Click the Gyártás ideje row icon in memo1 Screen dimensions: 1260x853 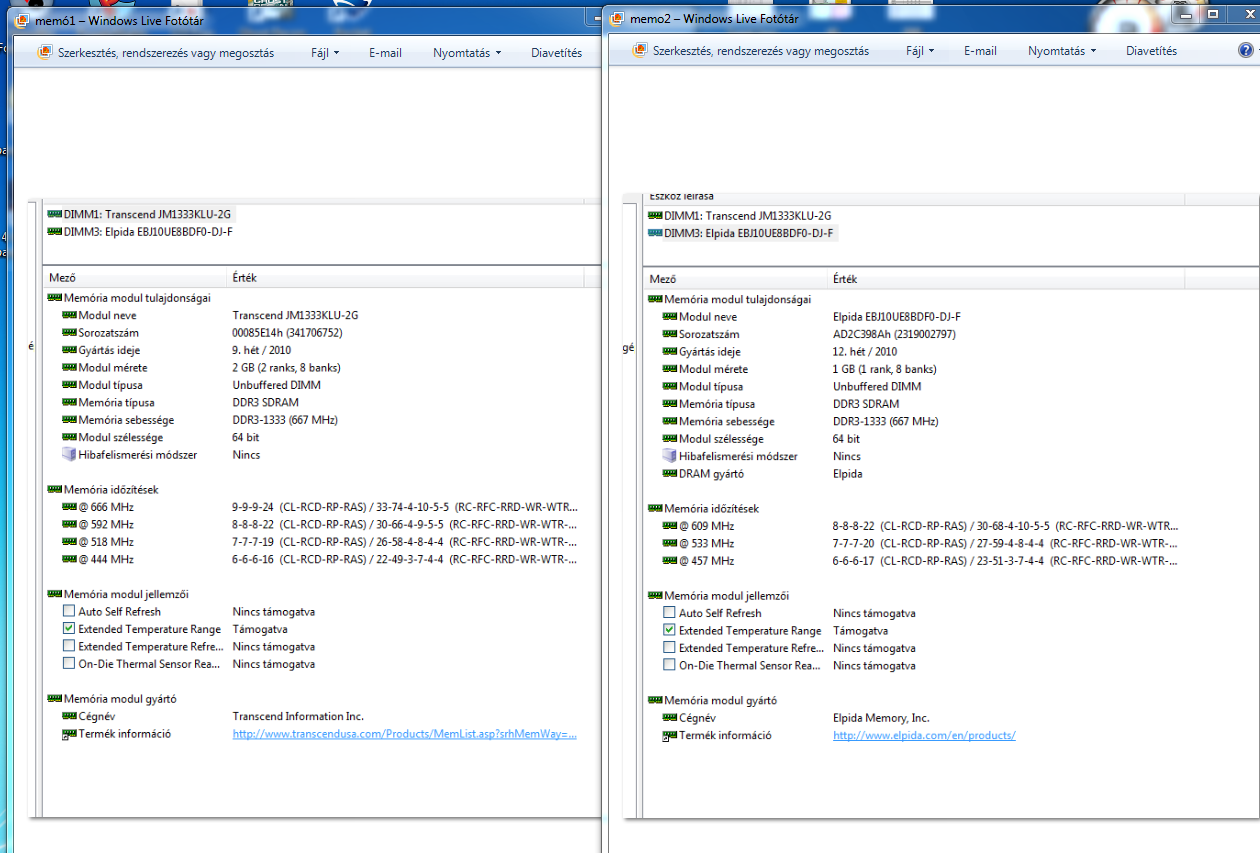[69, 350]
